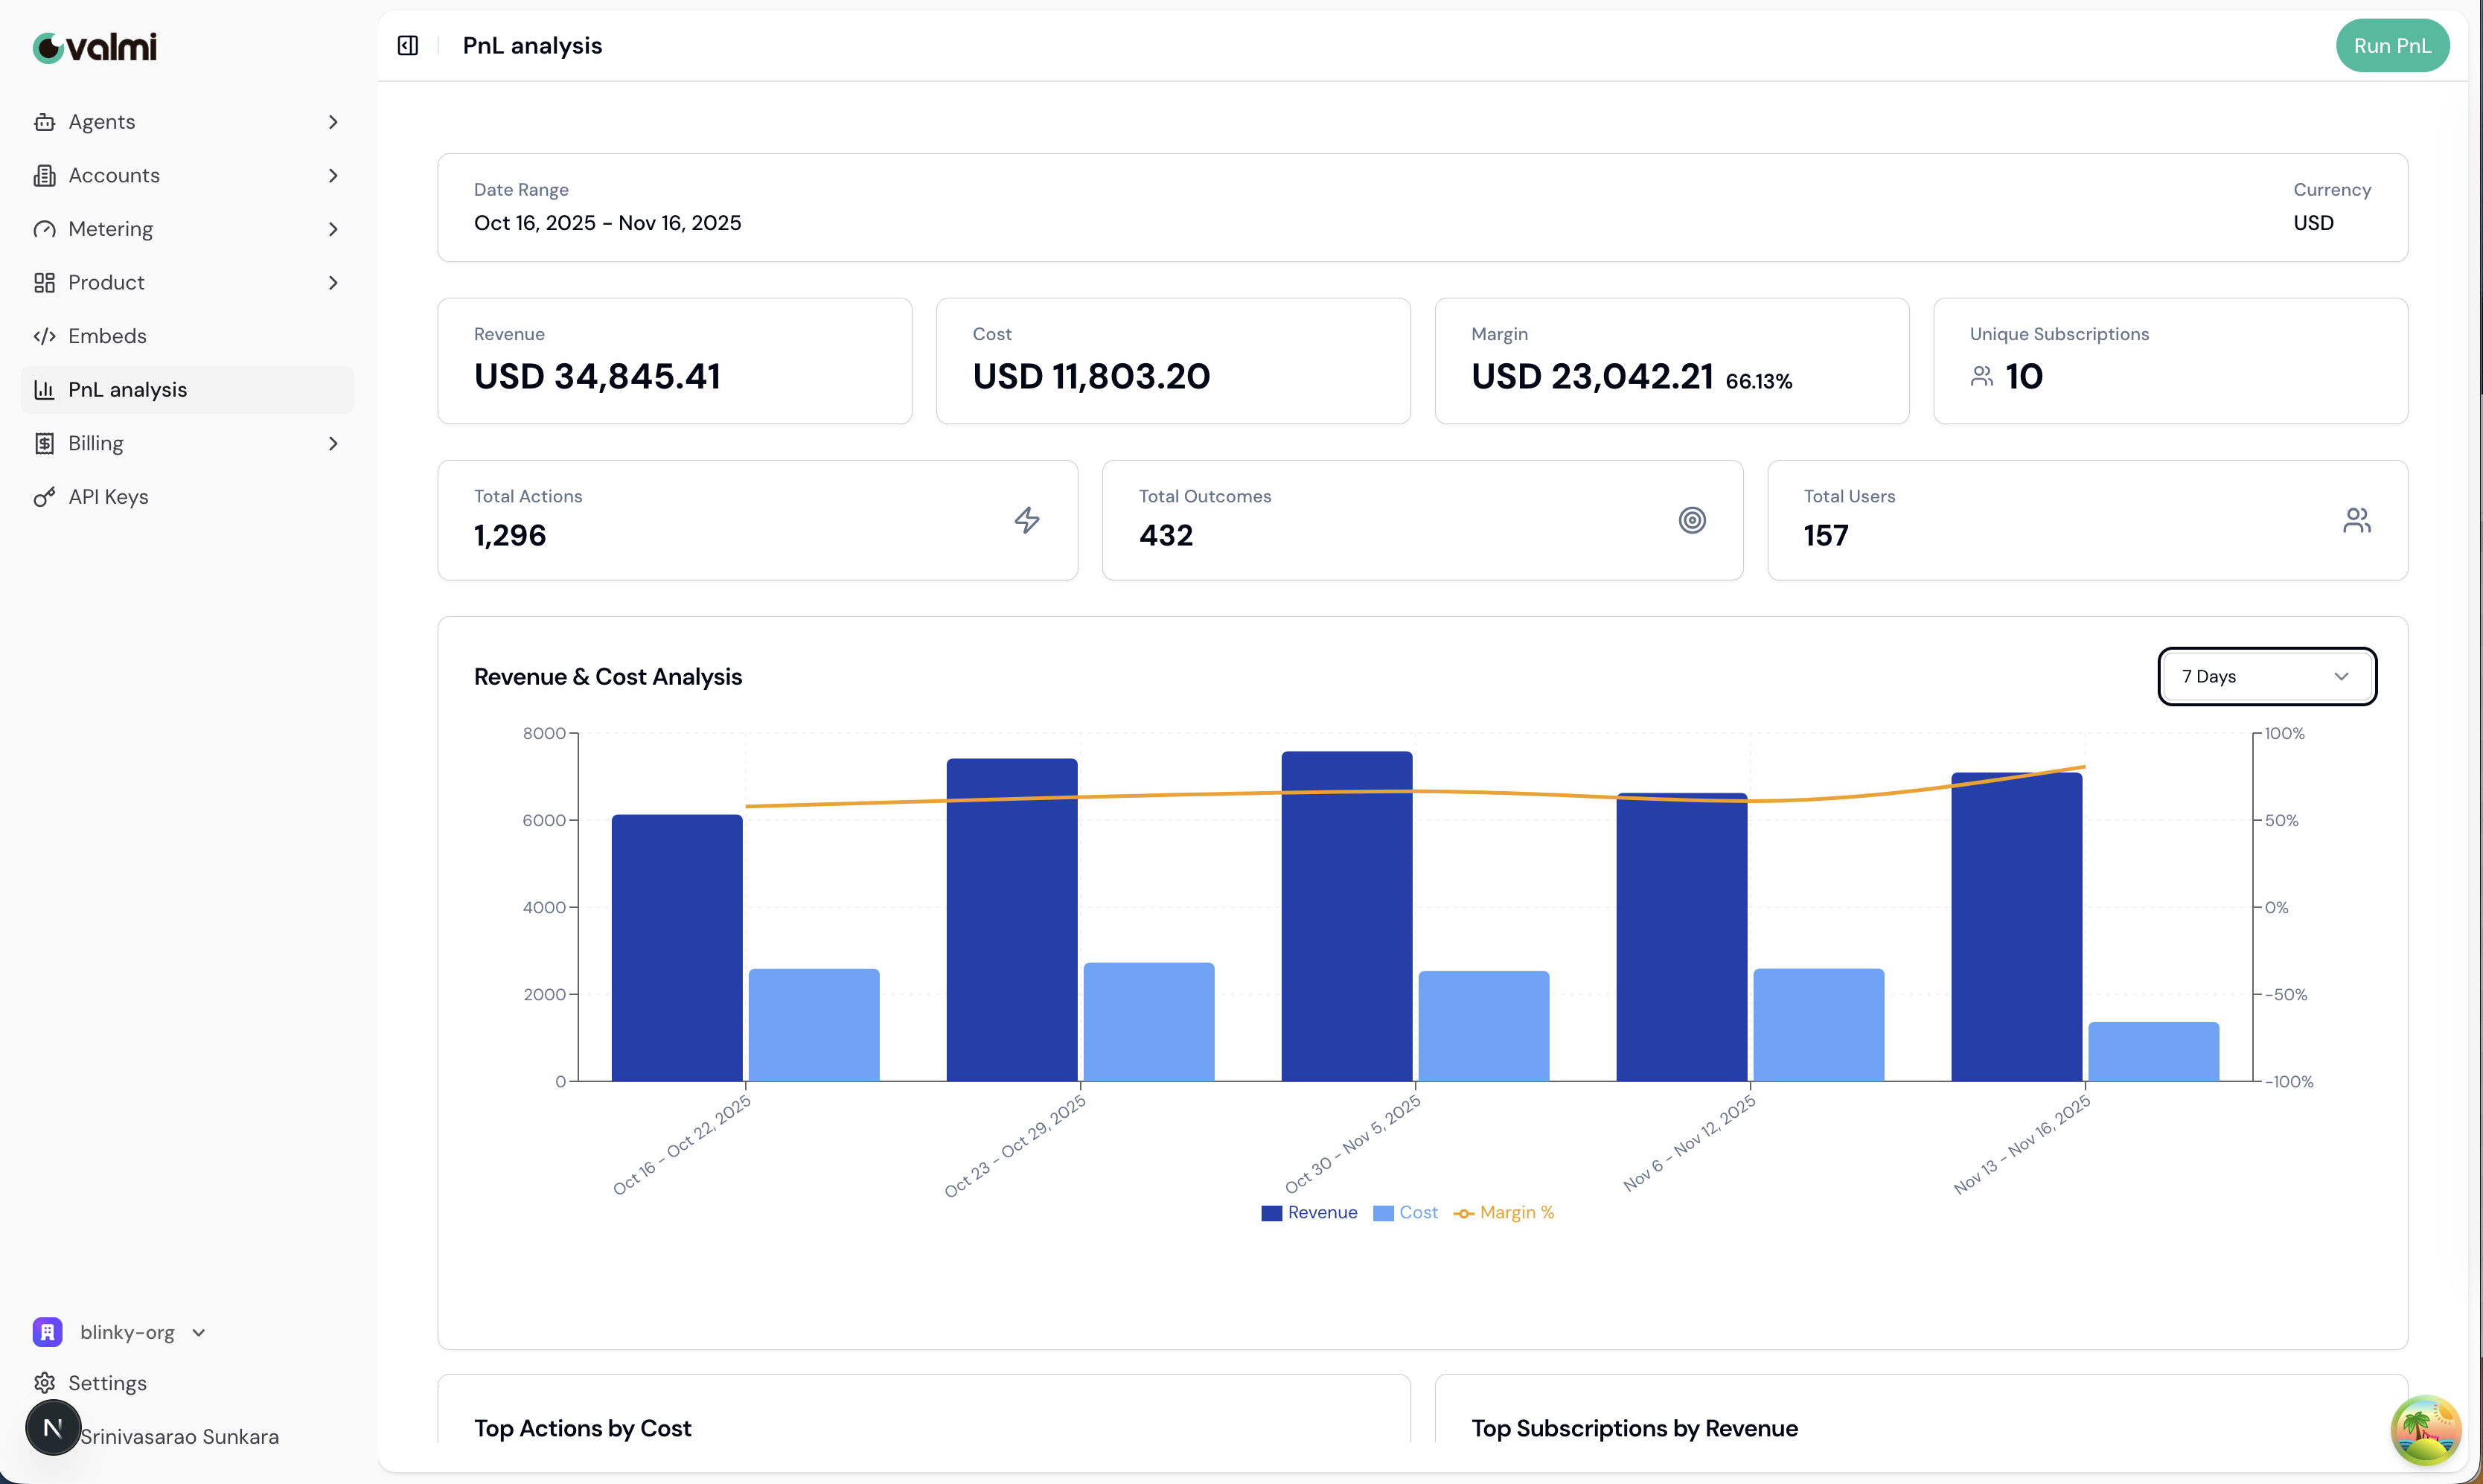Image resolution: width=2483 pixels, height=1484 pixels.
Task: Click the Embeds code icon
Action: click(44, 336)
